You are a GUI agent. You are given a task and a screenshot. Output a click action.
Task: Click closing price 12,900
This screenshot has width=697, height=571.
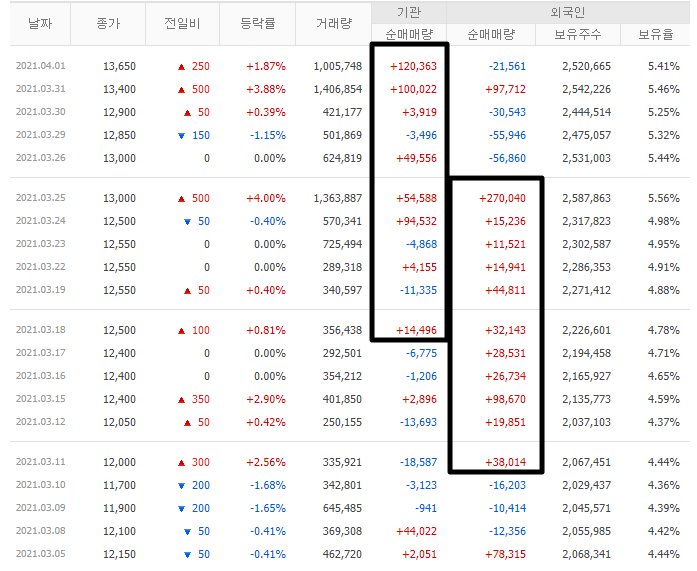click(x=119, y=112)
